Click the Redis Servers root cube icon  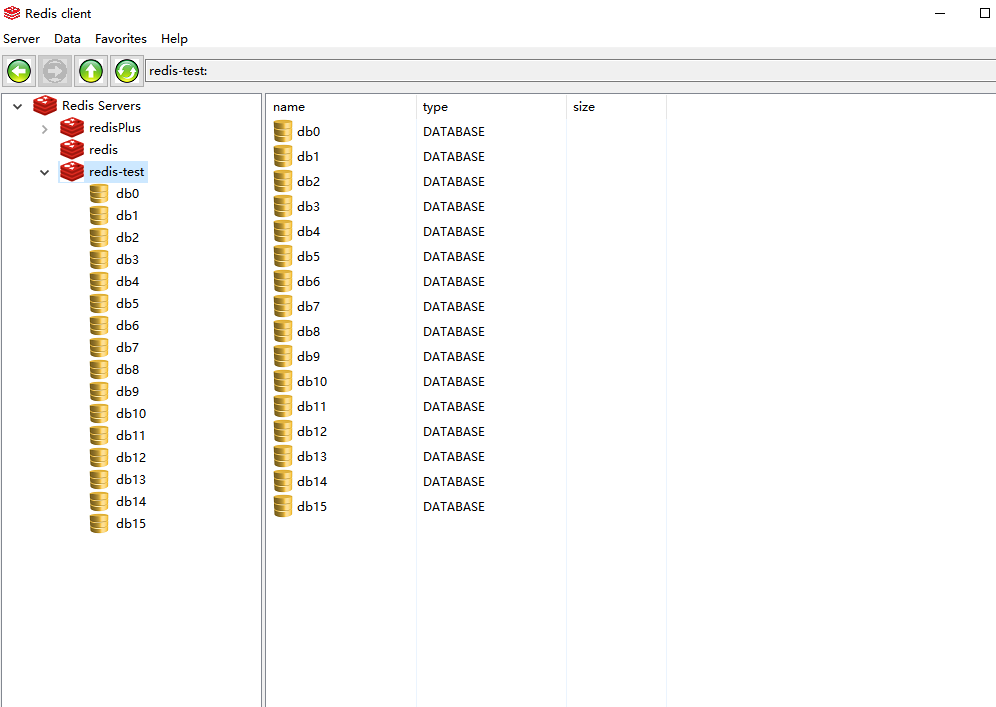(x=44, y=105)
